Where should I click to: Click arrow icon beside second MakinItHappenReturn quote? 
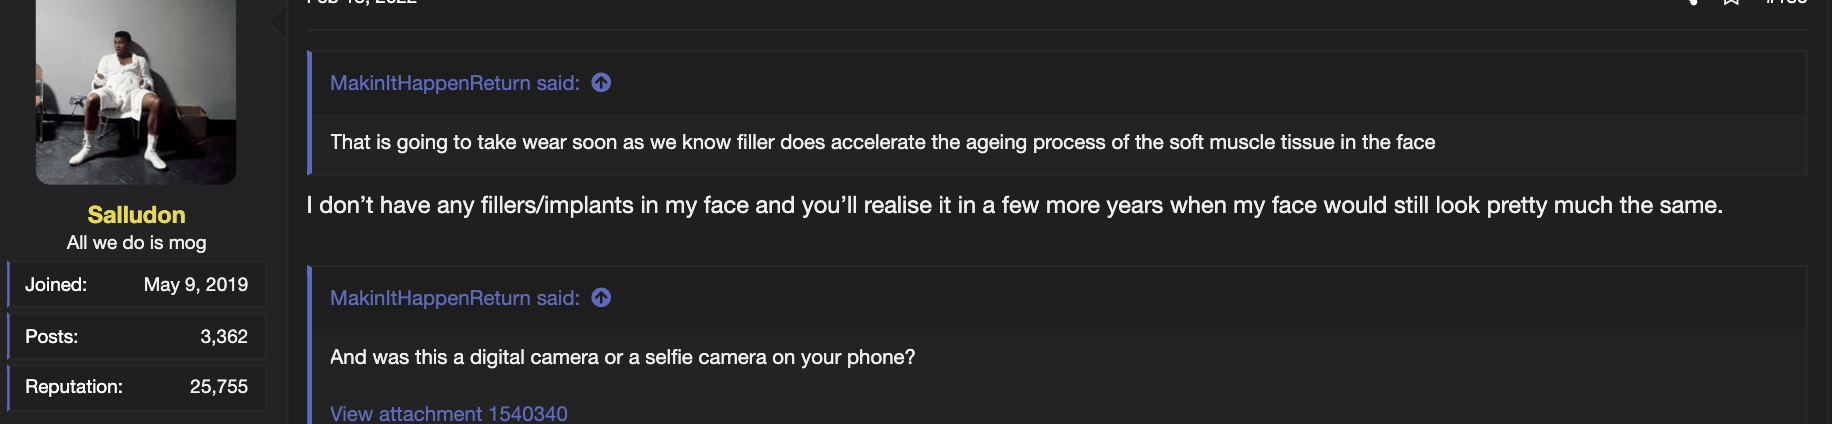(x=601, y=298)
